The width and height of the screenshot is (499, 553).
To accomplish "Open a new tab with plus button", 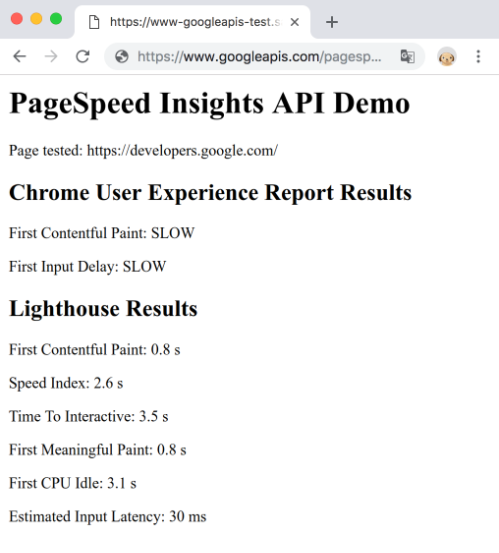I will (332, 22).
